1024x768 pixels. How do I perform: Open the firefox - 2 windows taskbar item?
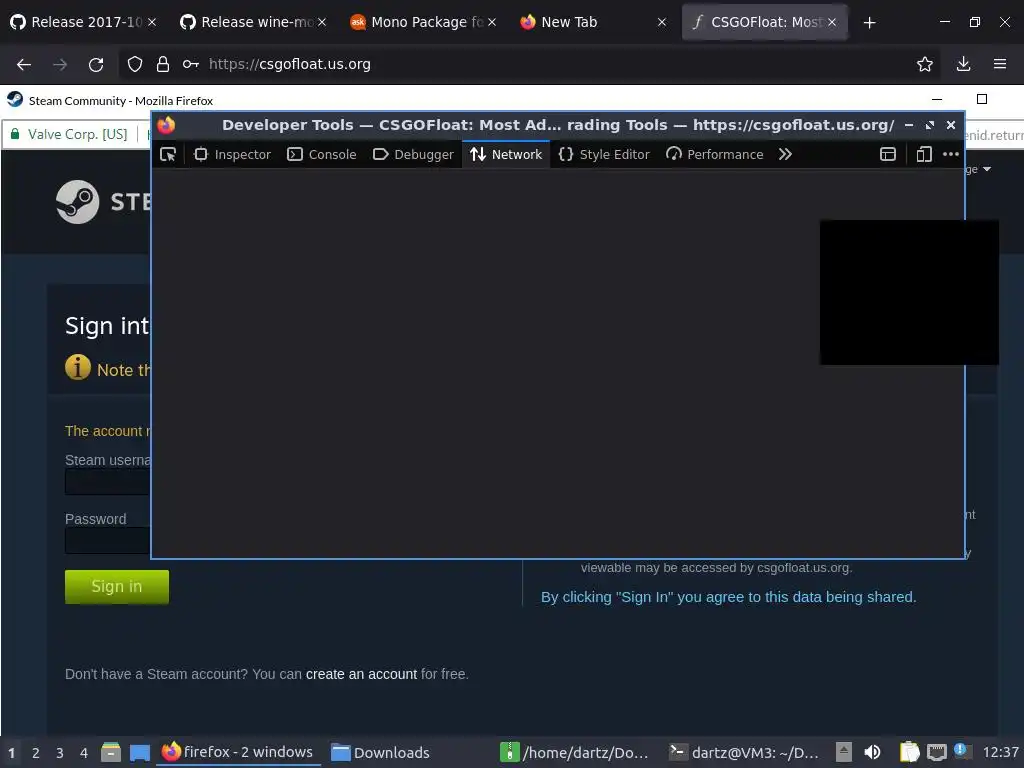coord(238,752)
